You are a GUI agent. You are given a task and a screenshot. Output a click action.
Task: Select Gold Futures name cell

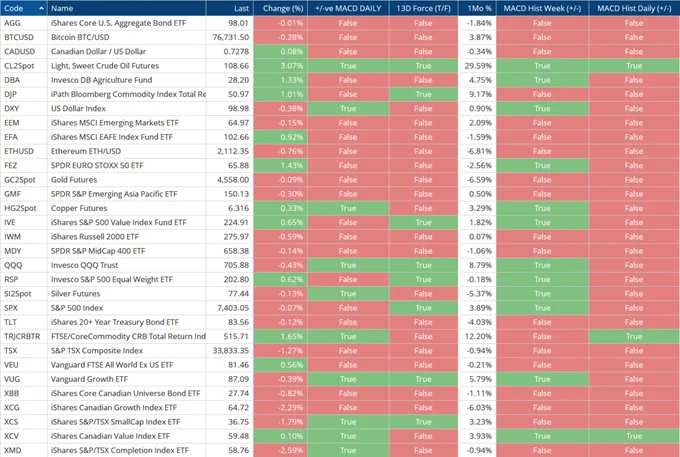tap(127, 180)
